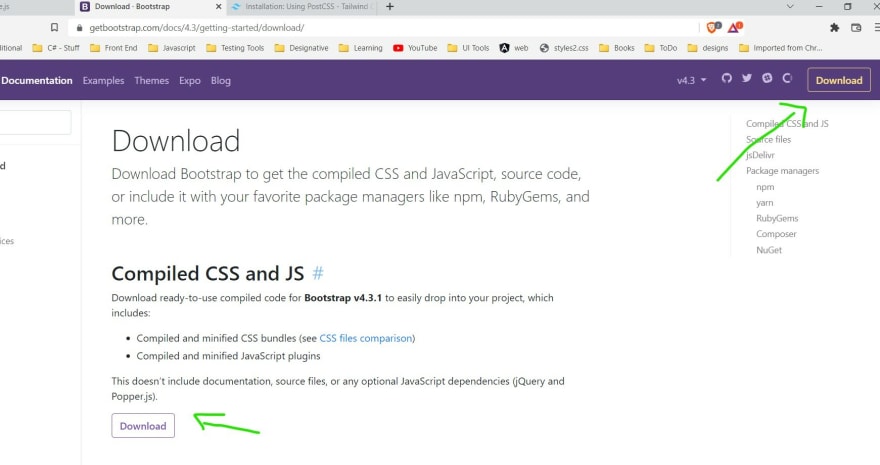Open the designs bookmark folder
Viewport: 880px width, 465px height.
coord(708,48)
